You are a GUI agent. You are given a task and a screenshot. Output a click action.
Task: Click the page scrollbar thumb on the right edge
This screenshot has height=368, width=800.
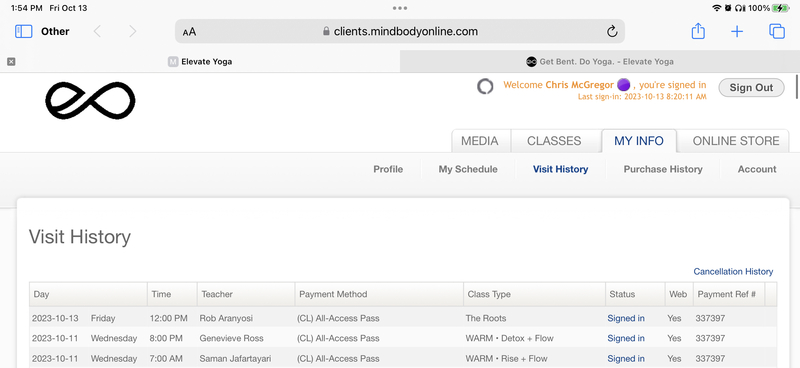(797, 86)
